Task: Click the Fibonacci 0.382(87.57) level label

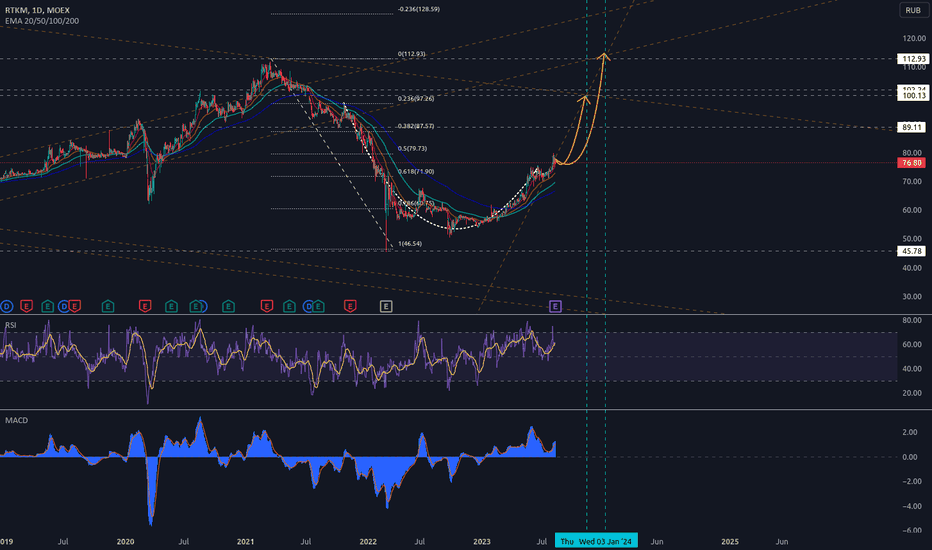Action: 415,127
